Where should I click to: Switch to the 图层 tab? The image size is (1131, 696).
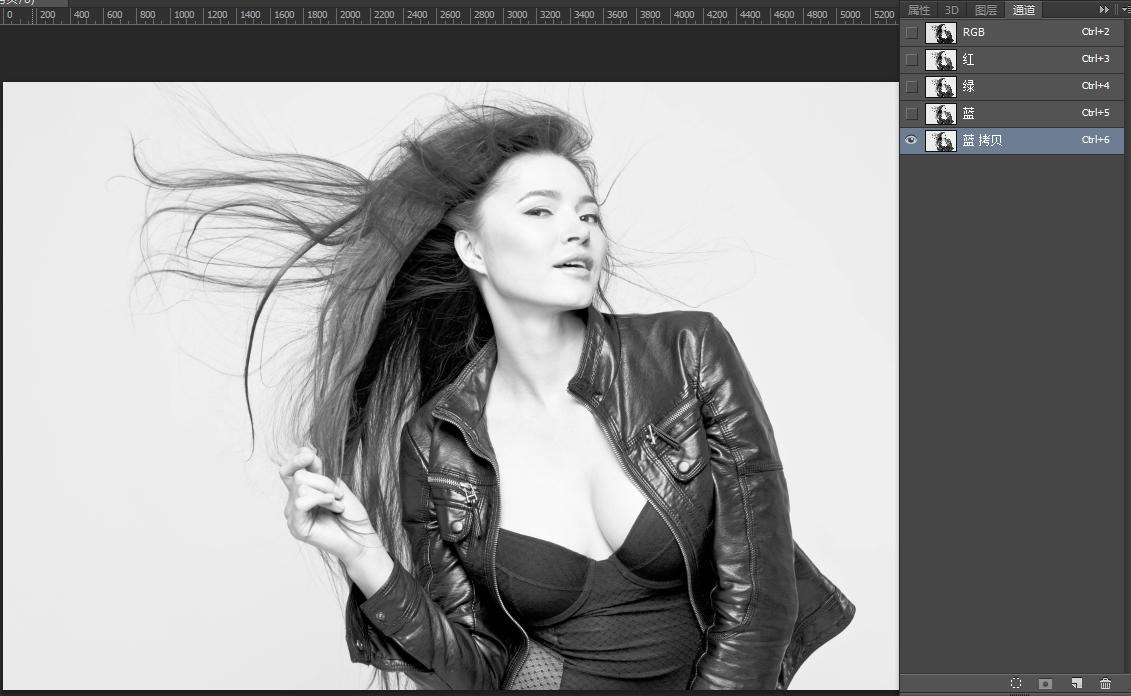click(x=985, y=10)
